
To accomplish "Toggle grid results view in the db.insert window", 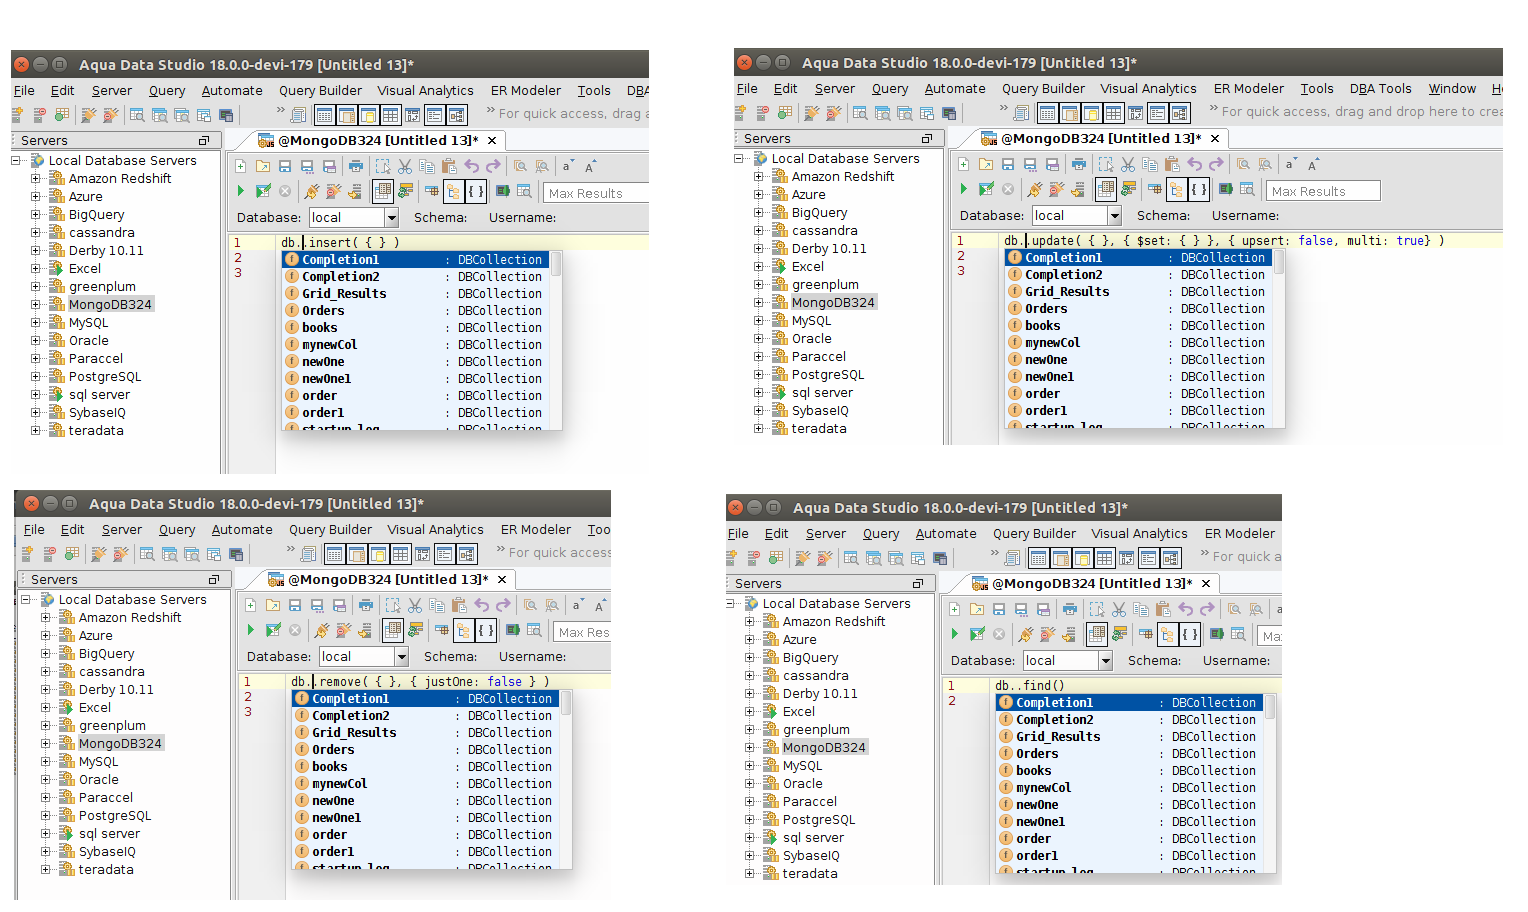I will [383, 191].
